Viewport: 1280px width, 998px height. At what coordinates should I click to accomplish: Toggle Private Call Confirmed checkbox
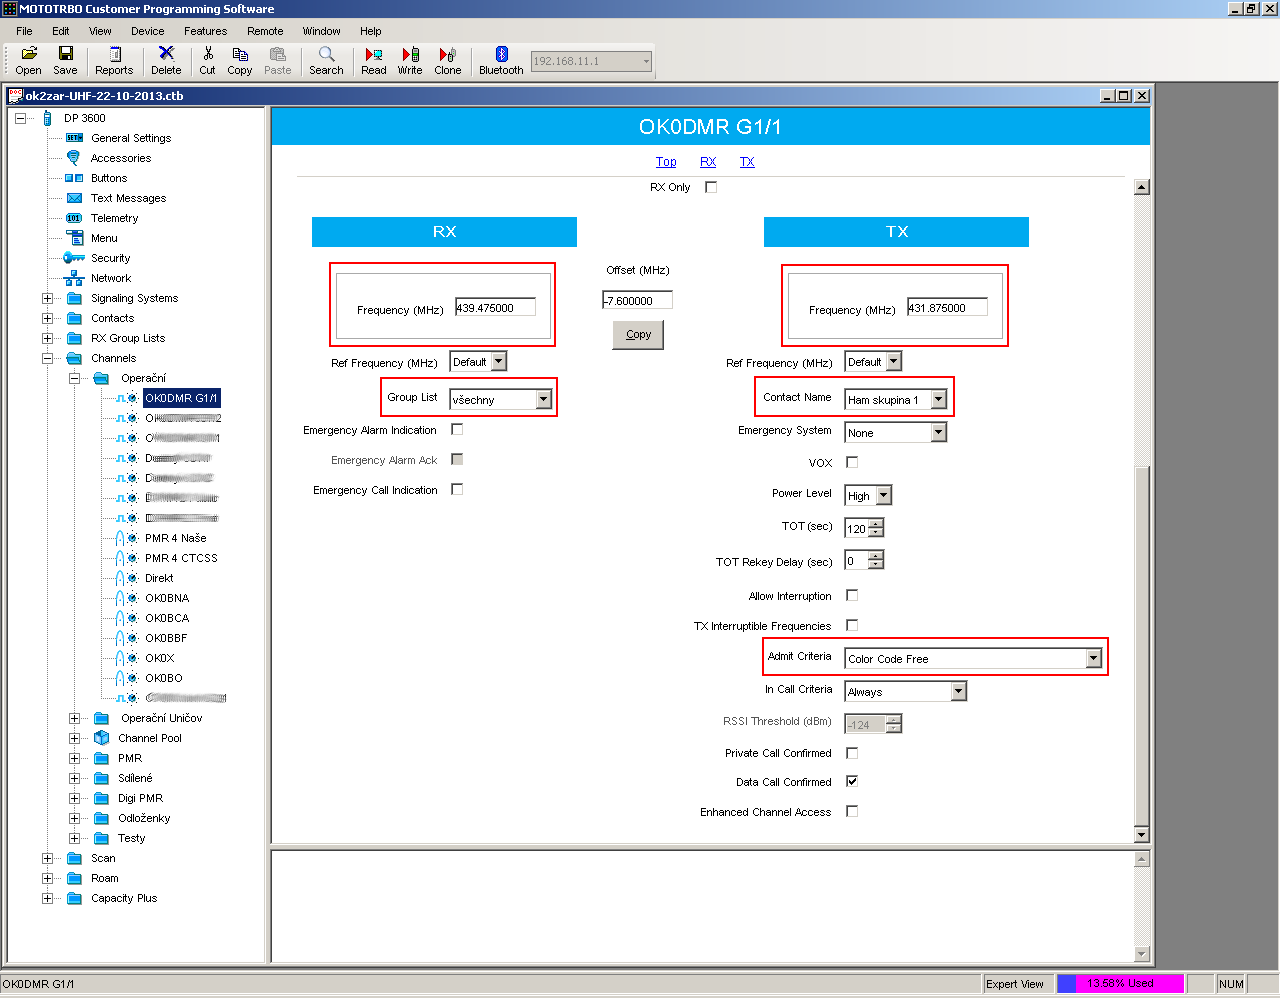pos(852,753)
